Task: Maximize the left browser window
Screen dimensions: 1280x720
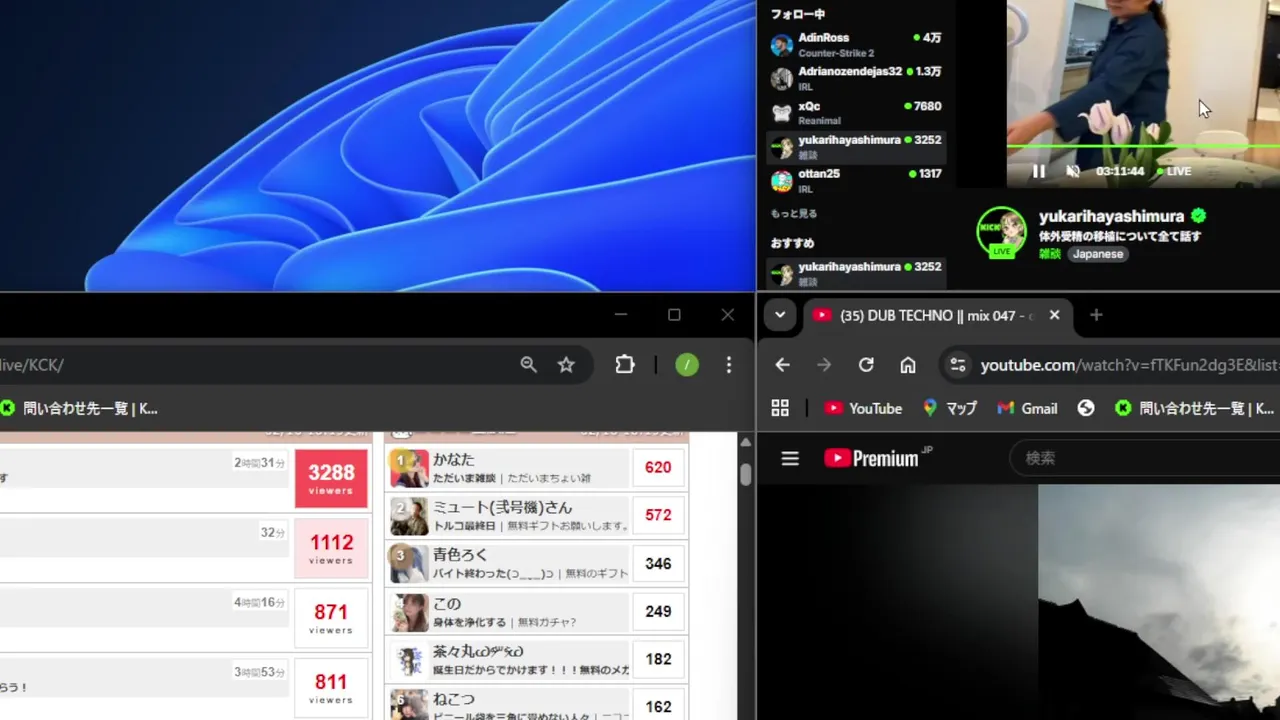Action: click(x=674, y=315)
